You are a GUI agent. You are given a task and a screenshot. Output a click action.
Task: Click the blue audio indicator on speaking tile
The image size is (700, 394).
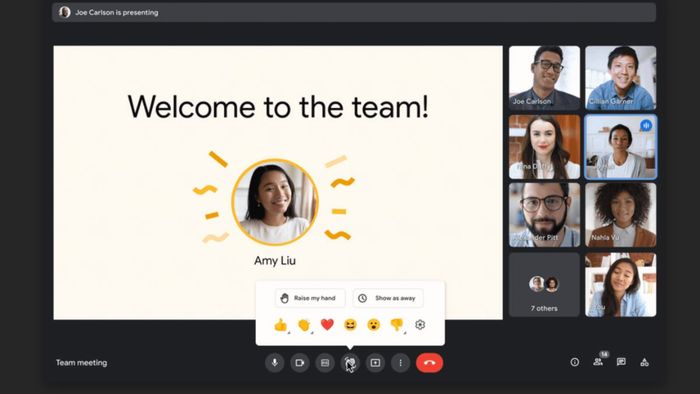pos(646,126)
